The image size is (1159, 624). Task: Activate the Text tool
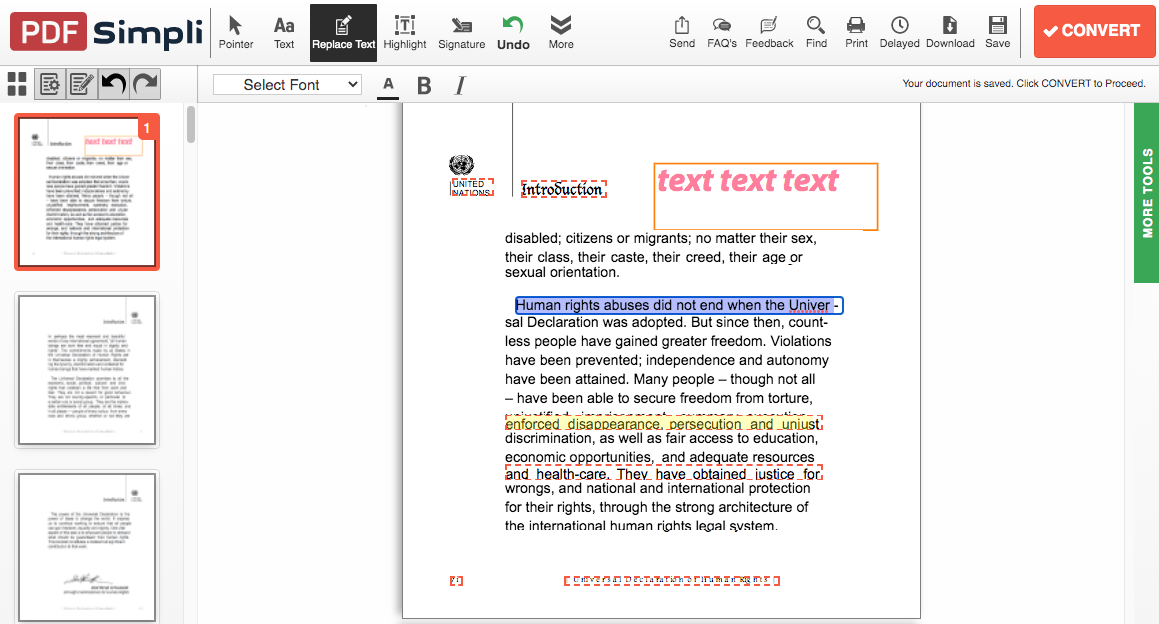coord(283,32)
